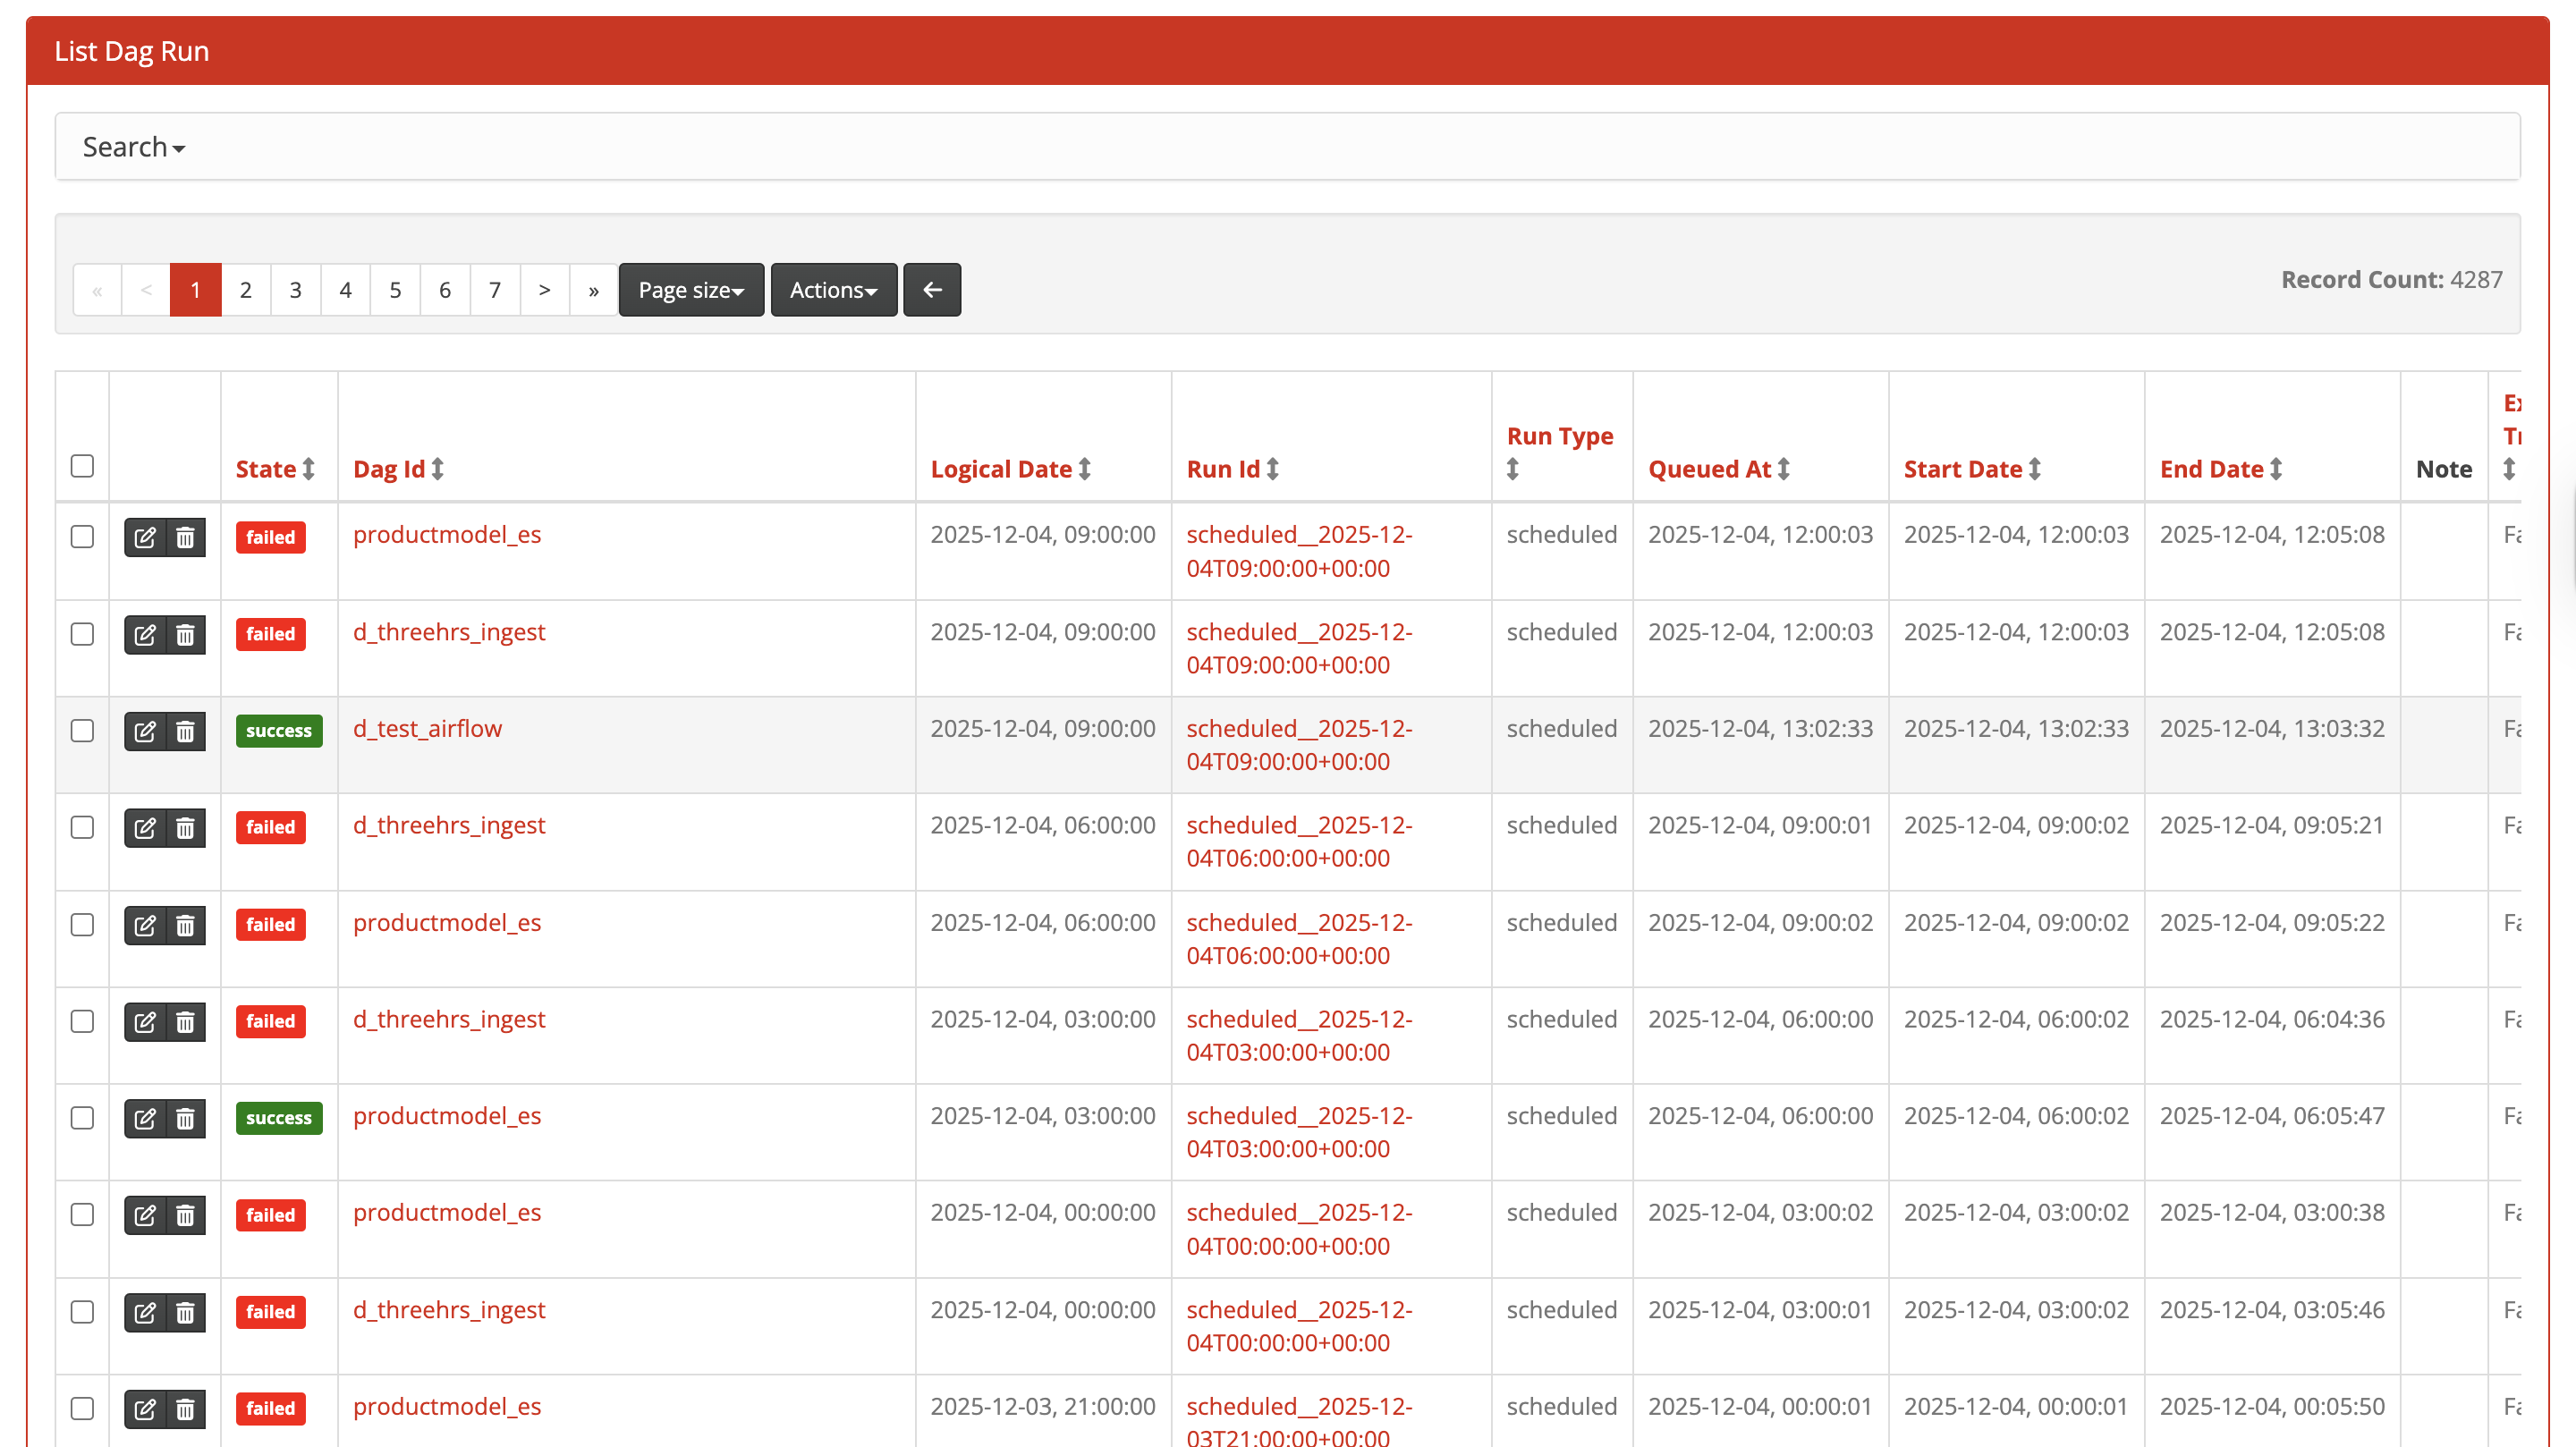Viewport: 2576px width, 1447px height.
Task: Open the Actions dropdown menu
Action: pyautogui.click(x=833, y=290)
